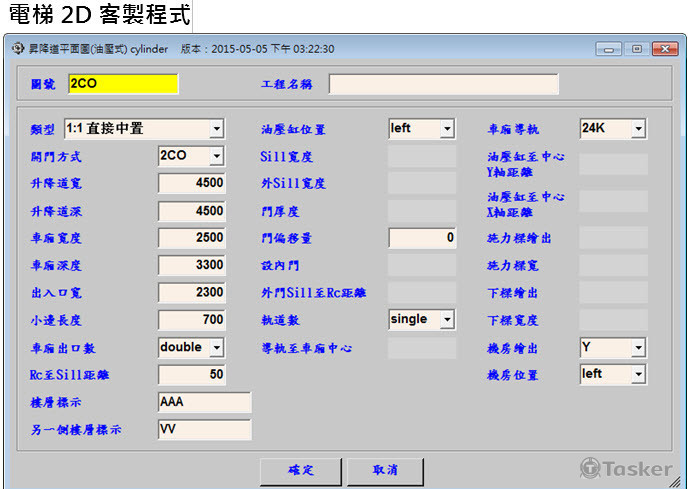Click the 類型 label text
The image size is (689, 489).
[43, 129]
